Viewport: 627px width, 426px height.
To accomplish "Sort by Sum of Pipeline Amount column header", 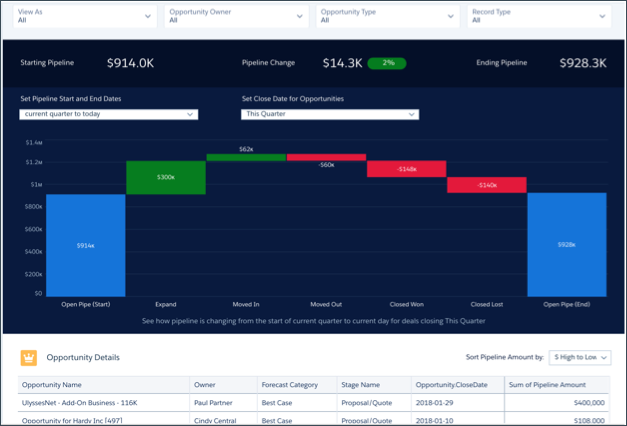I will 546,384.
